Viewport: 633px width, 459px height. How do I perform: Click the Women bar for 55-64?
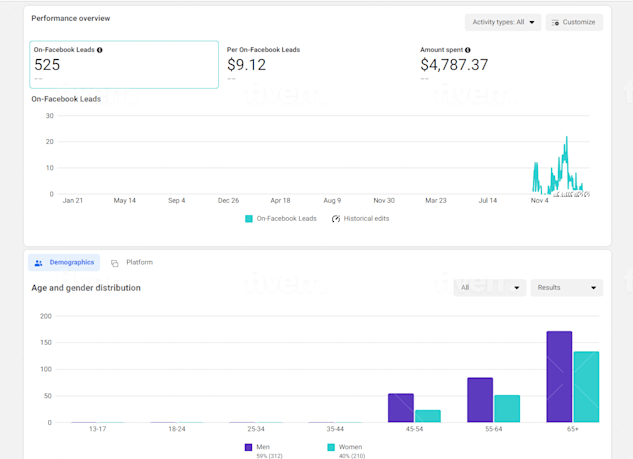pyautogui.click(x=507, y=409)
